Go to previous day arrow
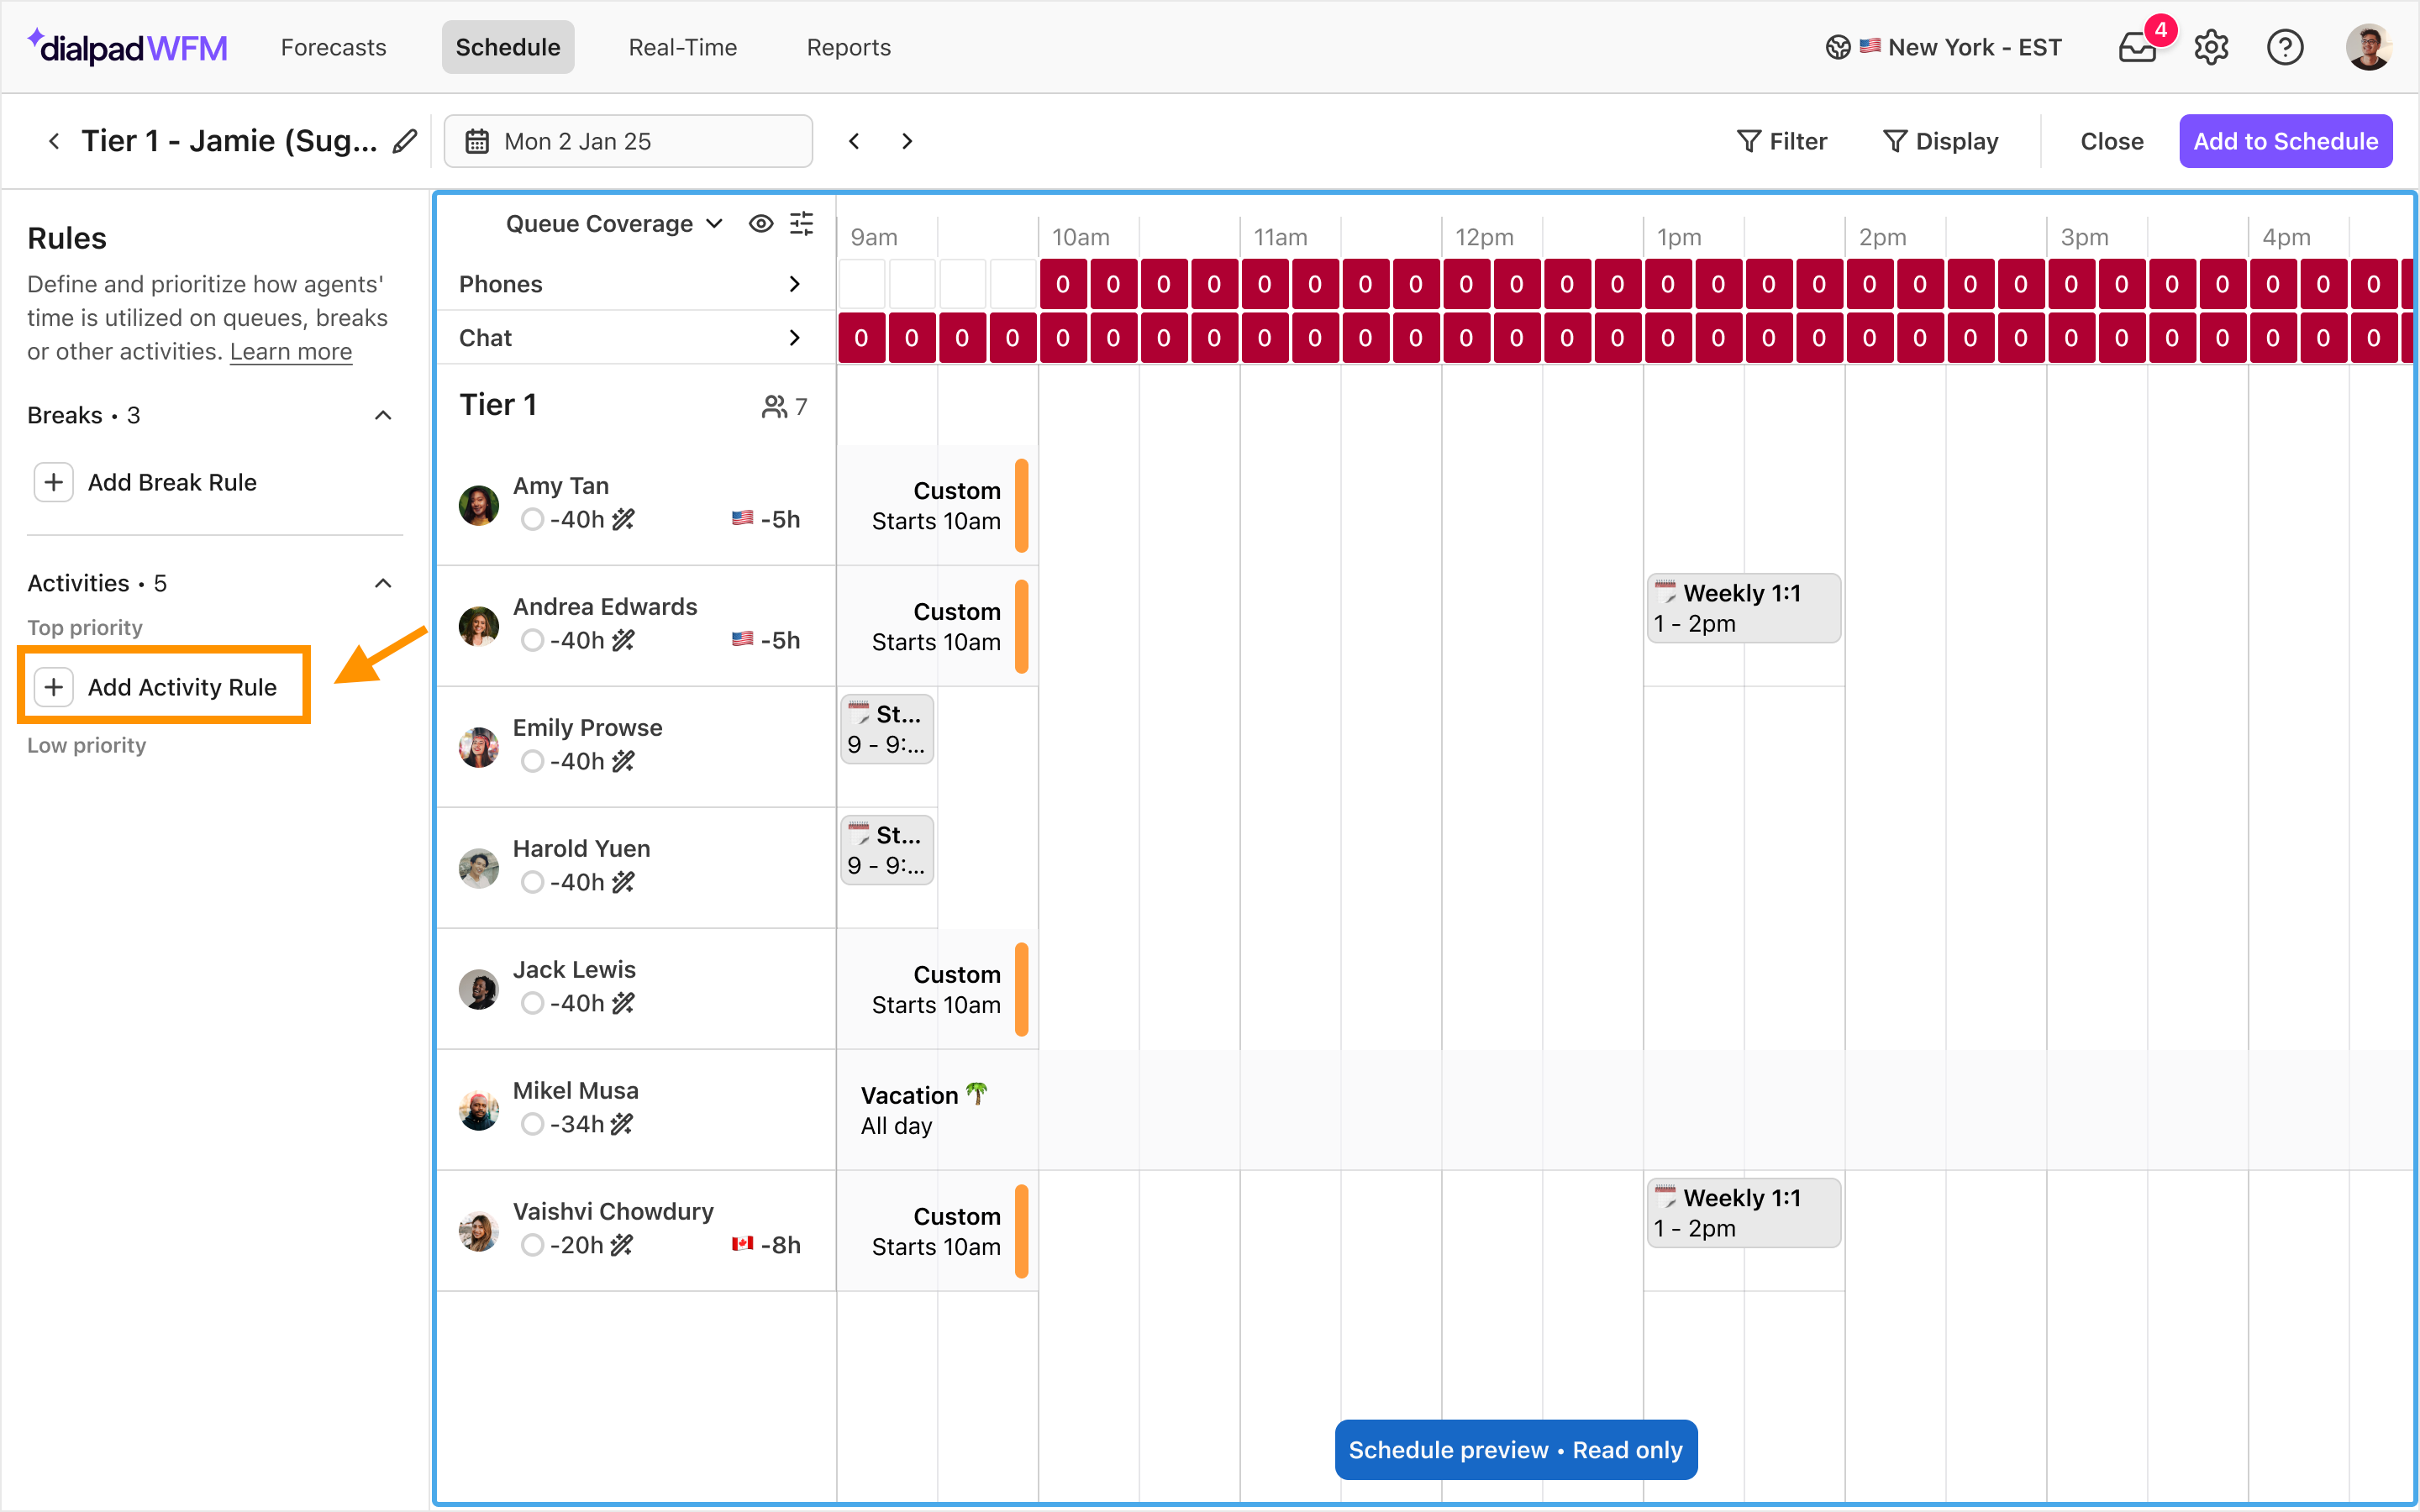Image resolution: width=2420 pixels, height=1512 pixels. 854,141
